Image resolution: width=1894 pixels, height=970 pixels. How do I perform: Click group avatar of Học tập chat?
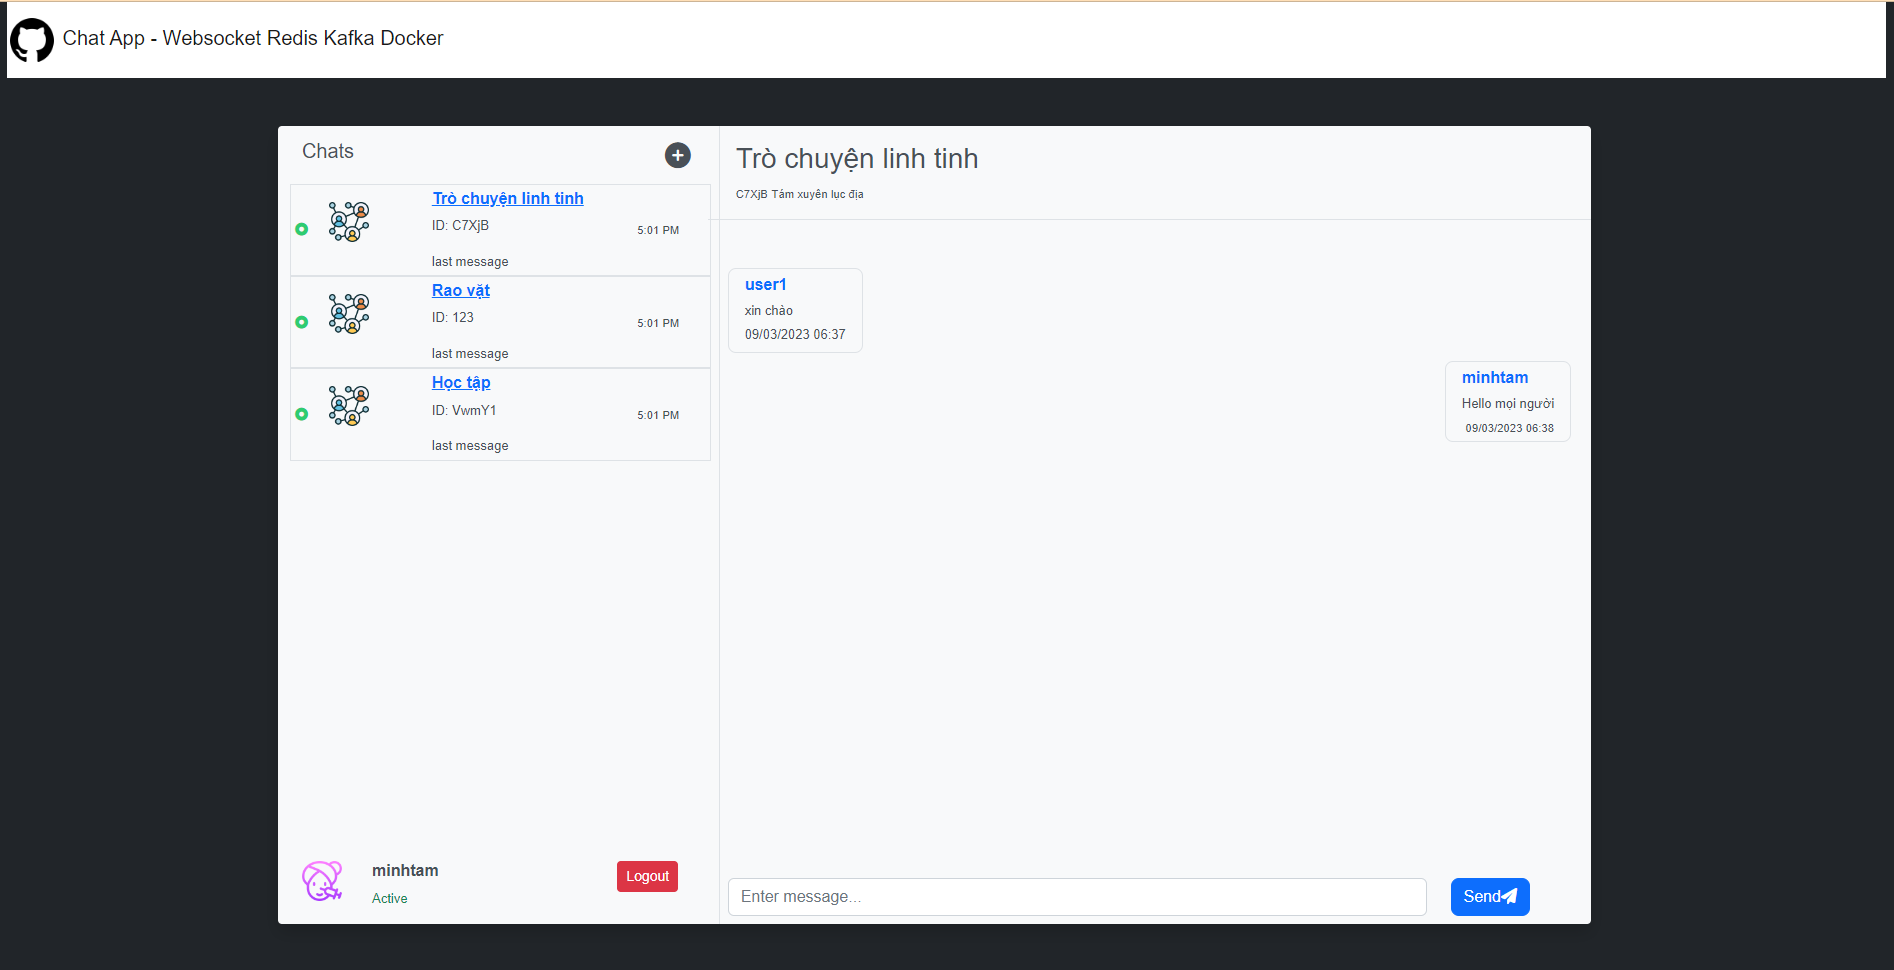click(x=349, y=405)
